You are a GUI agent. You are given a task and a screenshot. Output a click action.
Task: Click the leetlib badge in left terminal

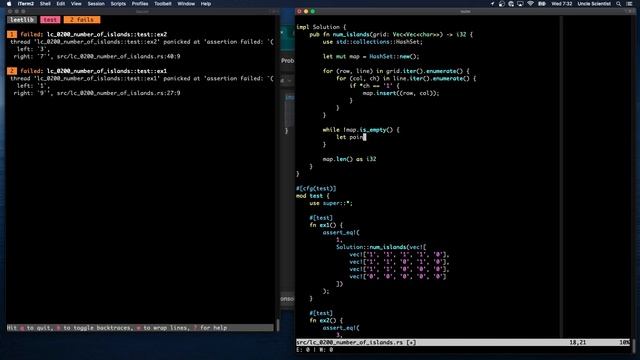(22, 20)
